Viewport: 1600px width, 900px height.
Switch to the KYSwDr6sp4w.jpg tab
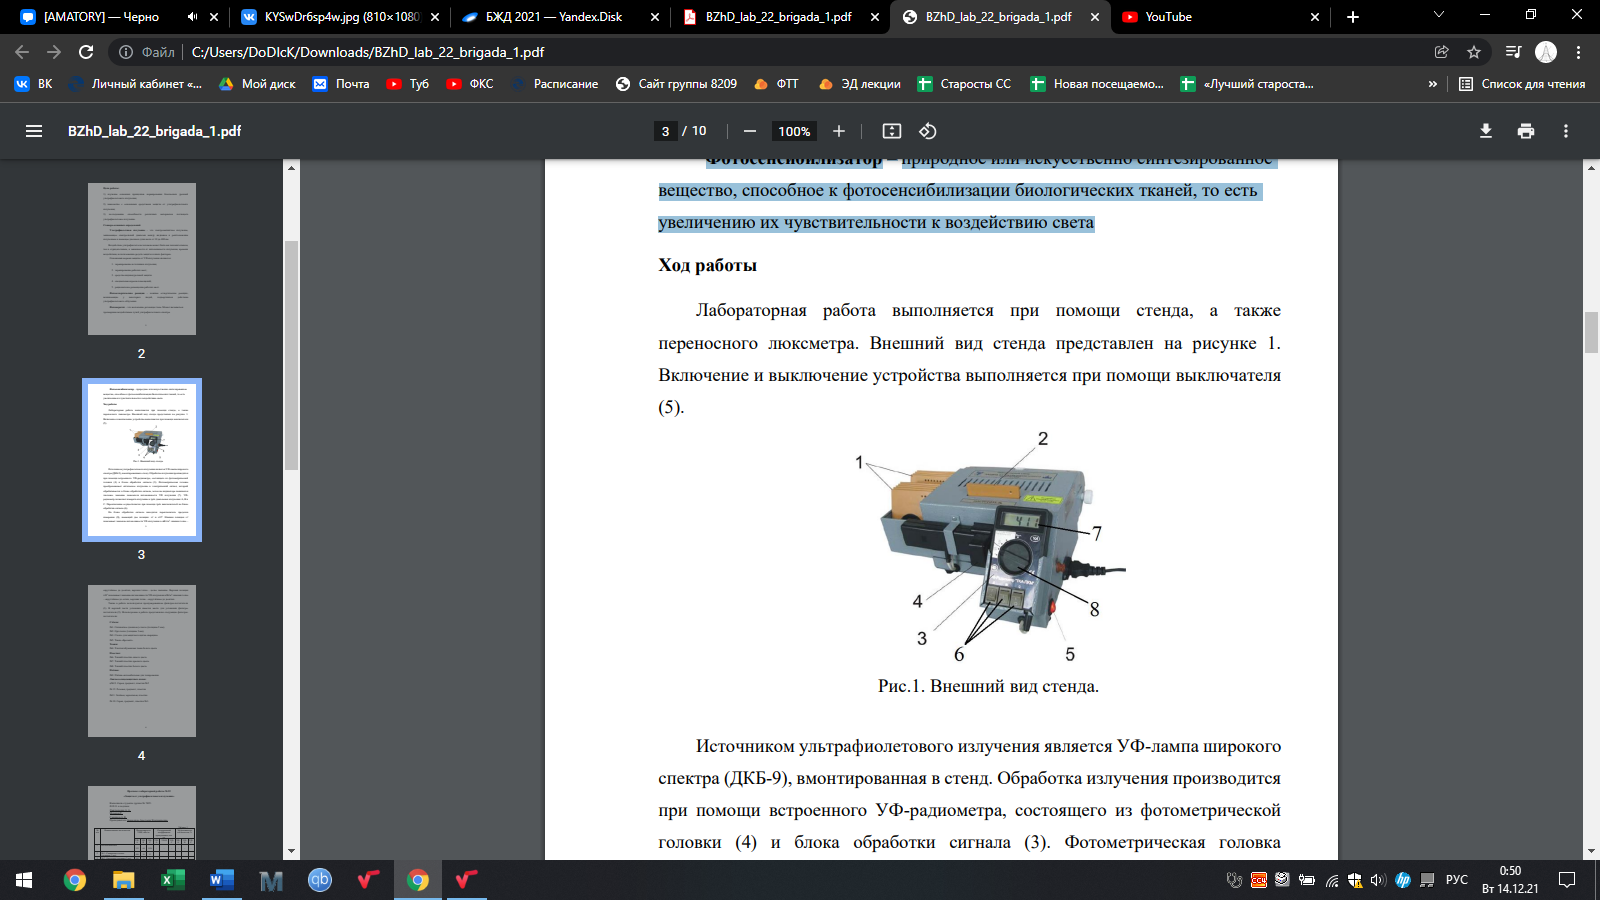click(x=339, y=17)
